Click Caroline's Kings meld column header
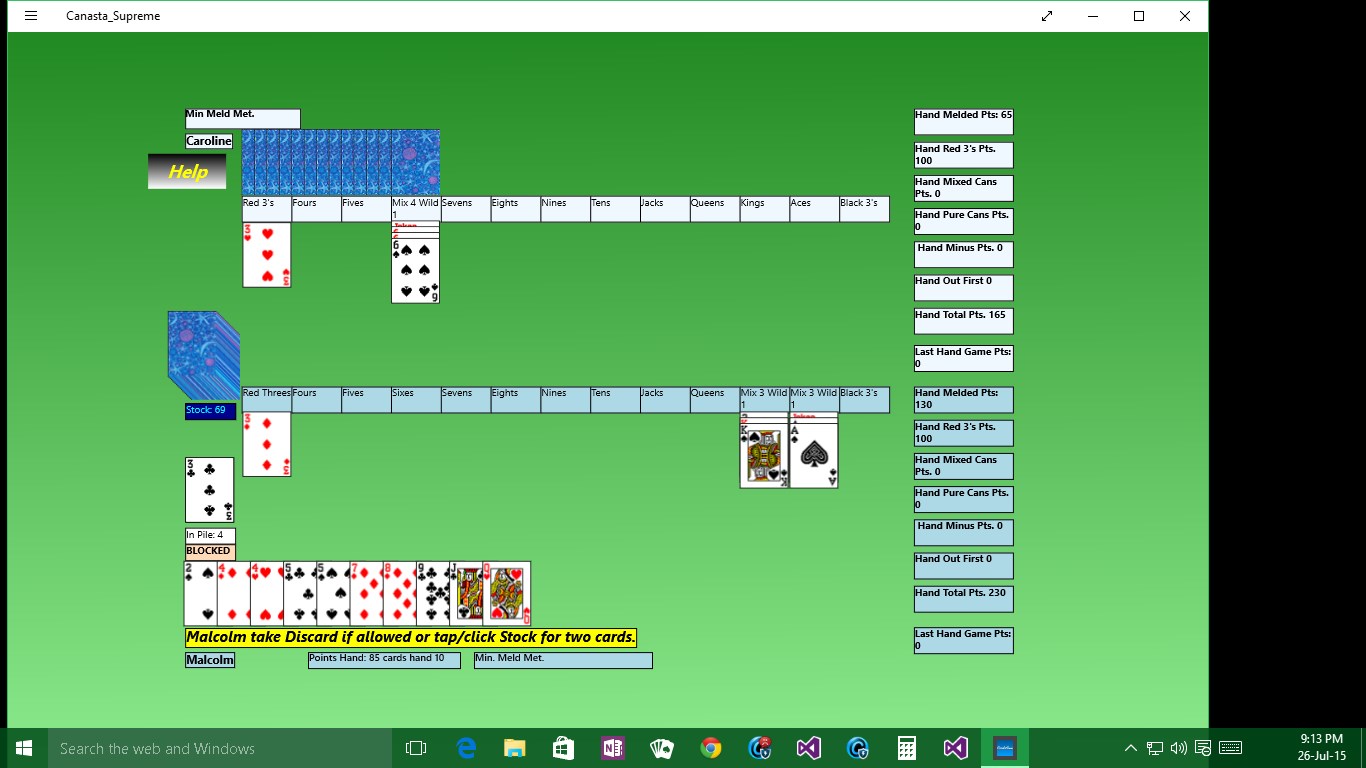 pyautogui.click(x=764, y=208)
